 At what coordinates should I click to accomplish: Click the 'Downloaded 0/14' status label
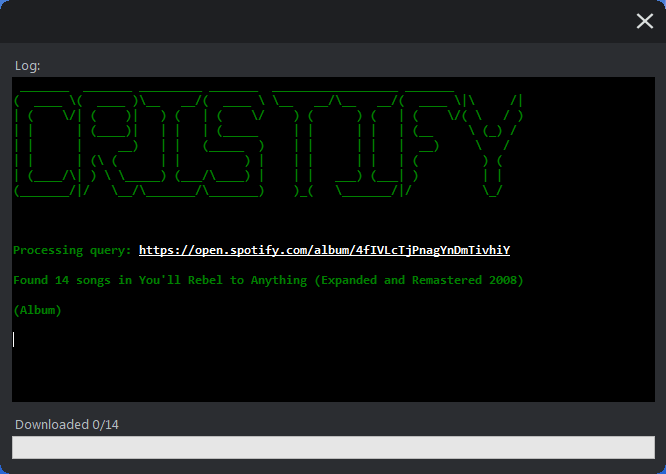pyautogui.click(x=67, y=424)
